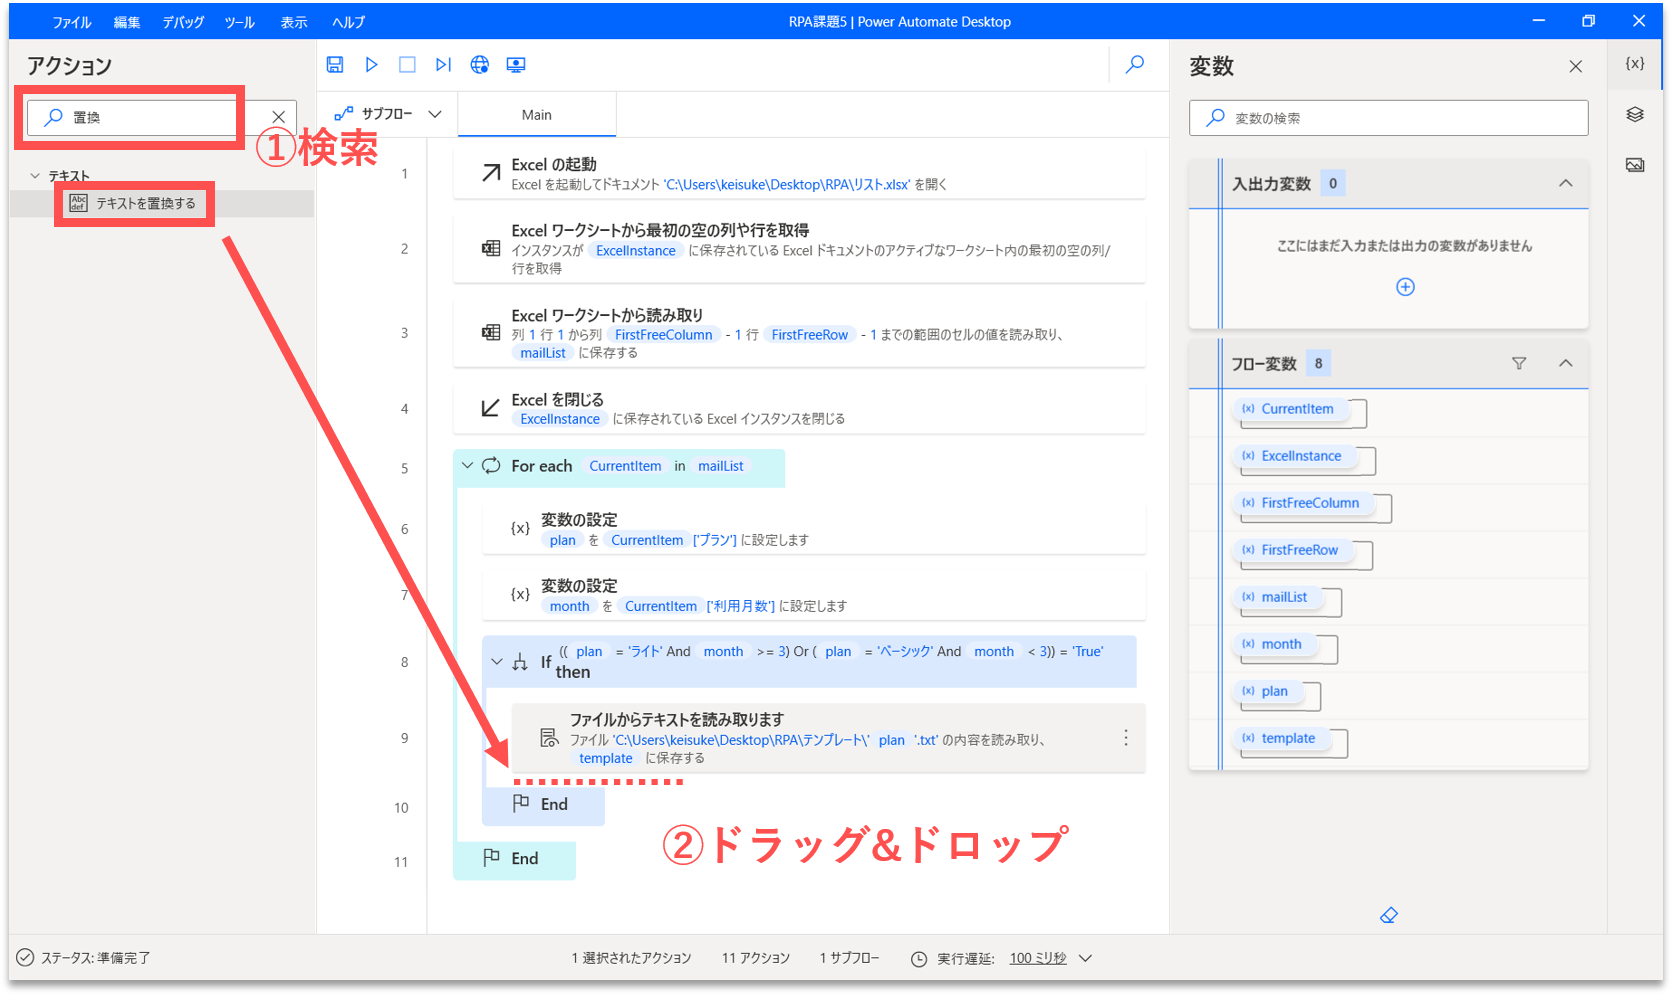Select the Main tab
1672x995 pixels.
(x=537, y=115)
